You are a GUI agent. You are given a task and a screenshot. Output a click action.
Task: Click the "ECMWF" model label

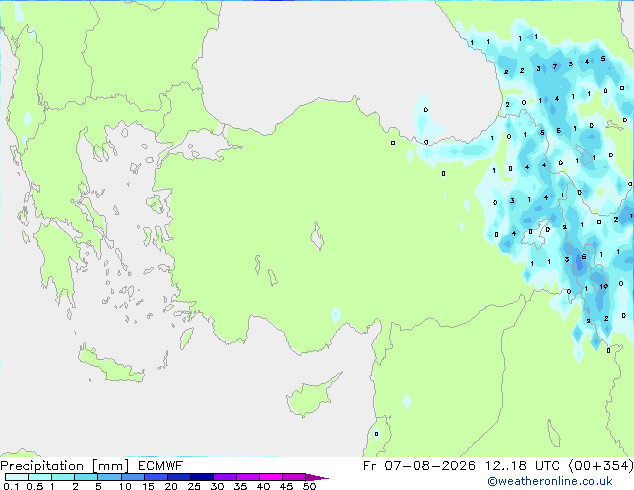coord(161,466)
